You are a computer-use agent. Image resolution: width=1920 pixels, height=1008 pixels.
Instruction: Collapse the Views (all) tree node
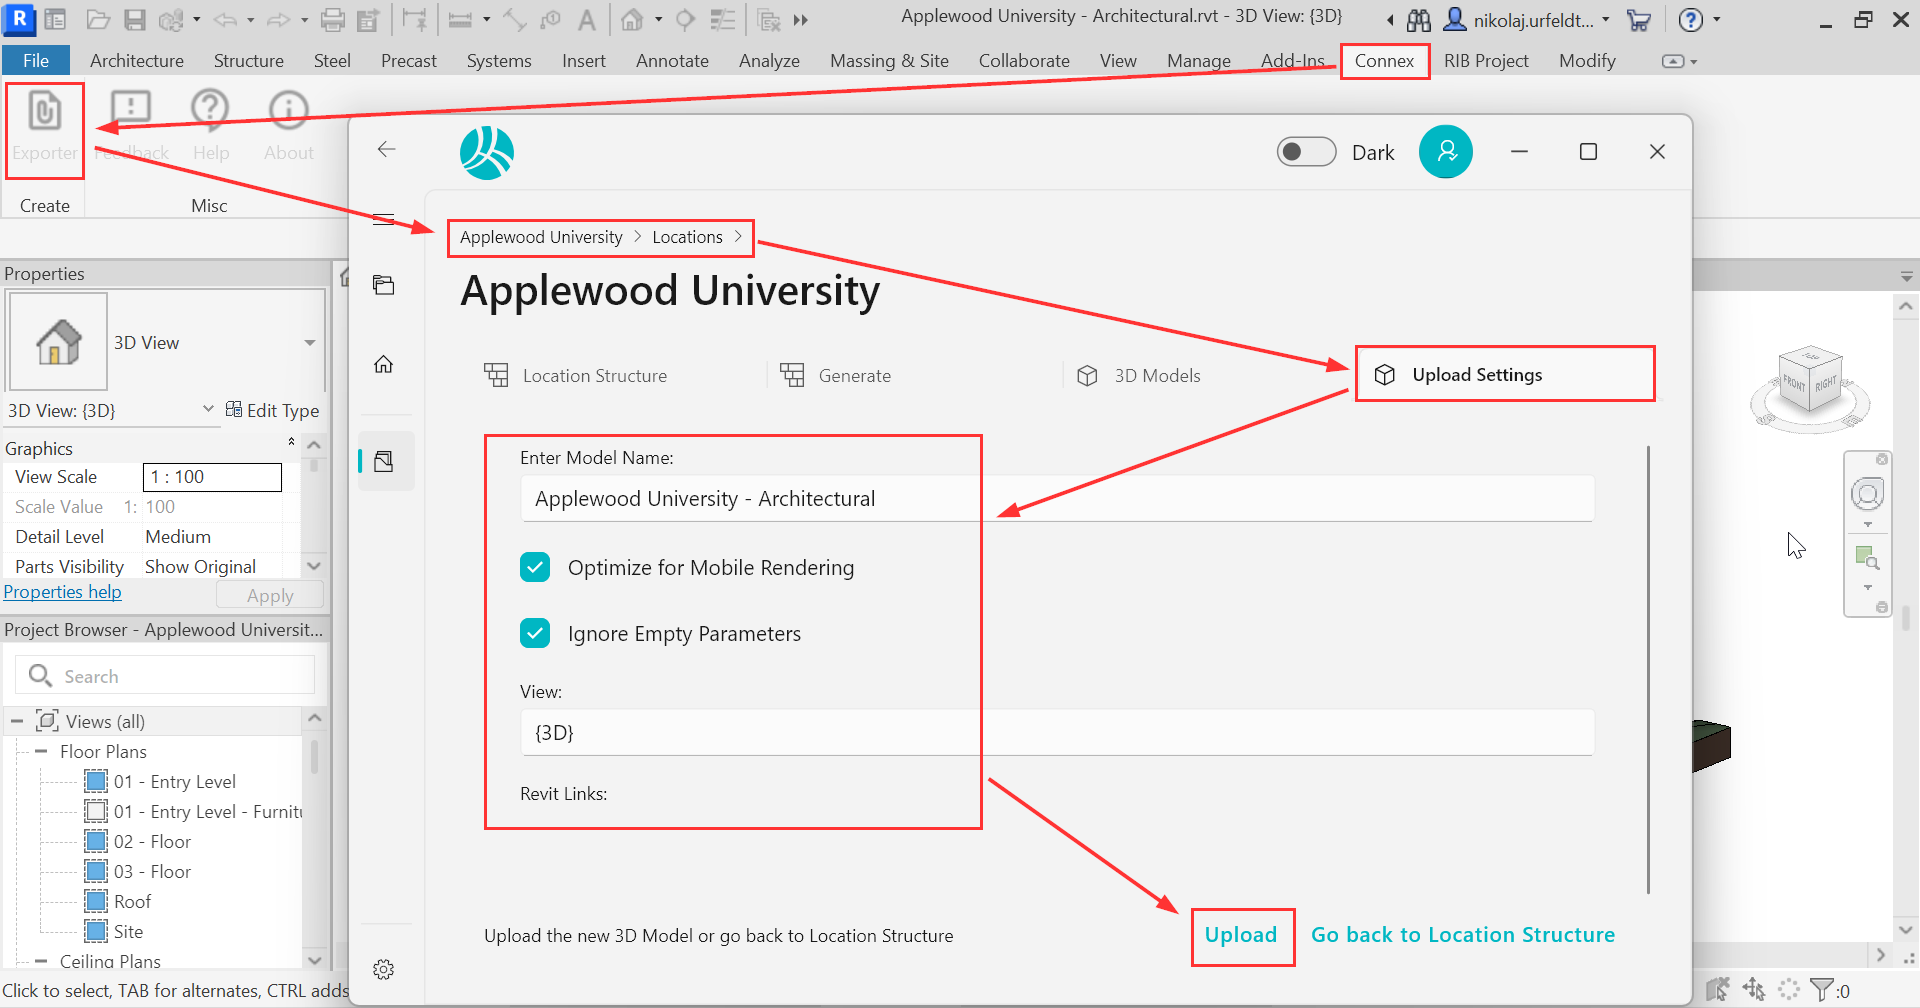(17, 721)
